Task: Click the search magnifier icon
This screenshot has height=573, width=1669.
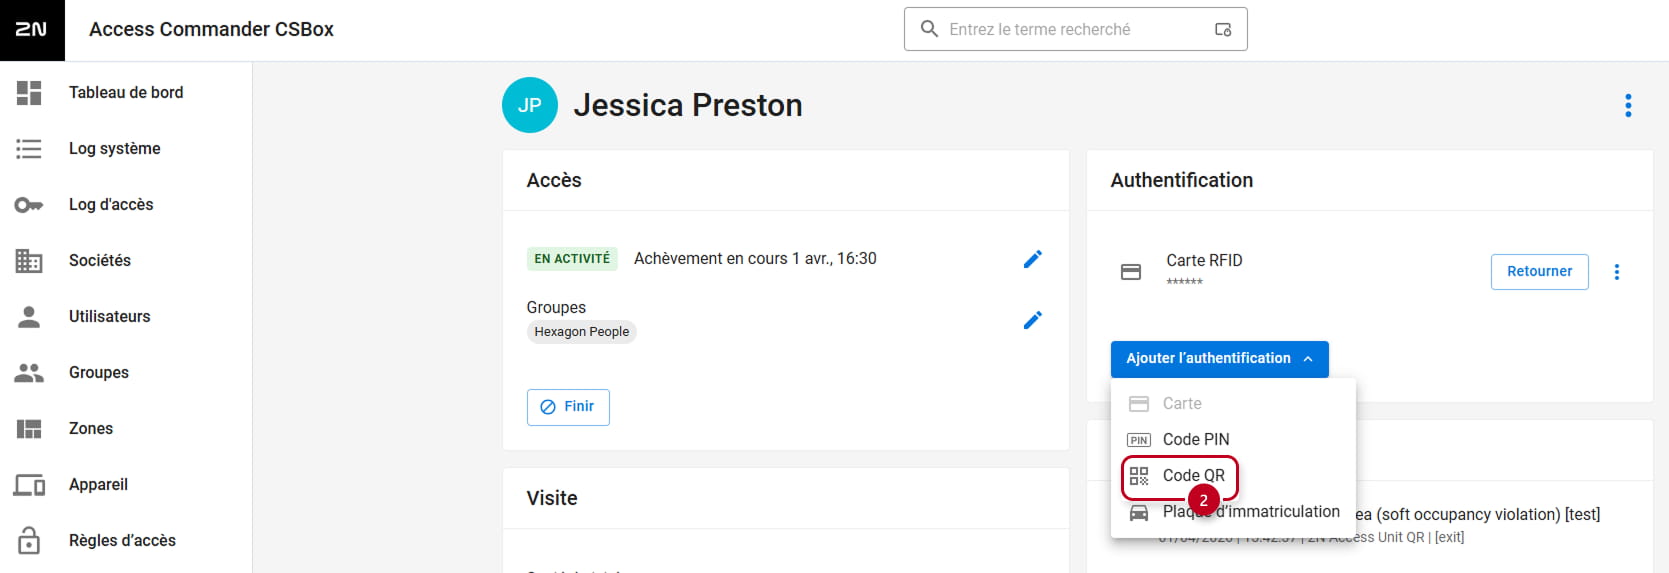Action: (x=929, y=29)
